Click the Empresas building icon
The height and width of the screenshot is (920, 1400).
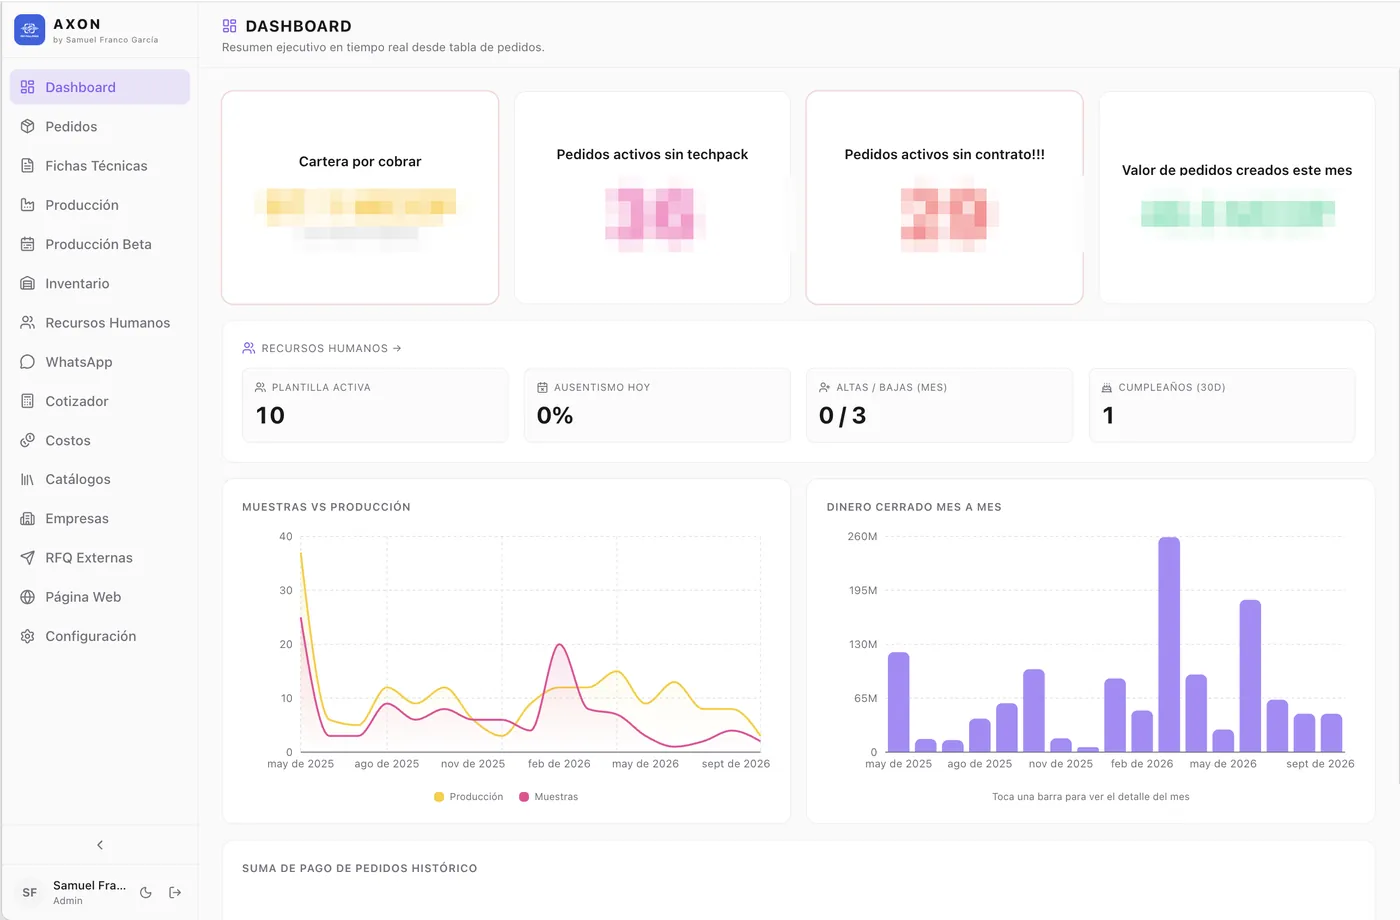28,519
